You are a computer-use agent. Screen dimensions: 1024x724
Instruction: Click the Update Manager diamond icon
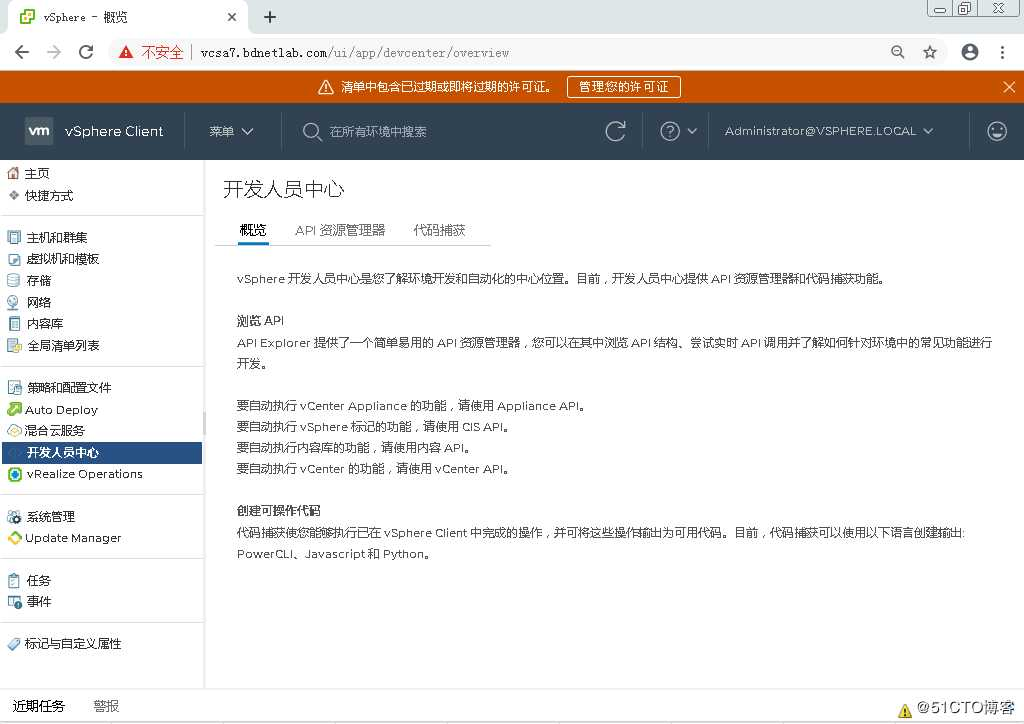tap(14, 537)
